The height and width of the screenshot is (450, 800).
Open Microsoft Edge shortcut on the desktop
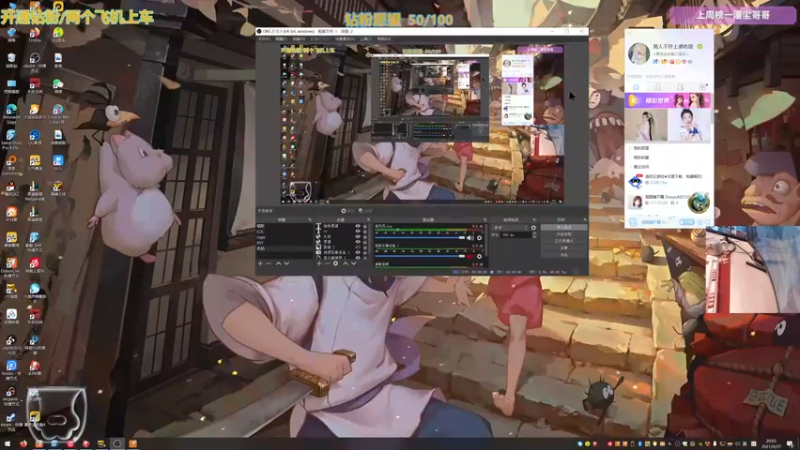coord(12,113)
